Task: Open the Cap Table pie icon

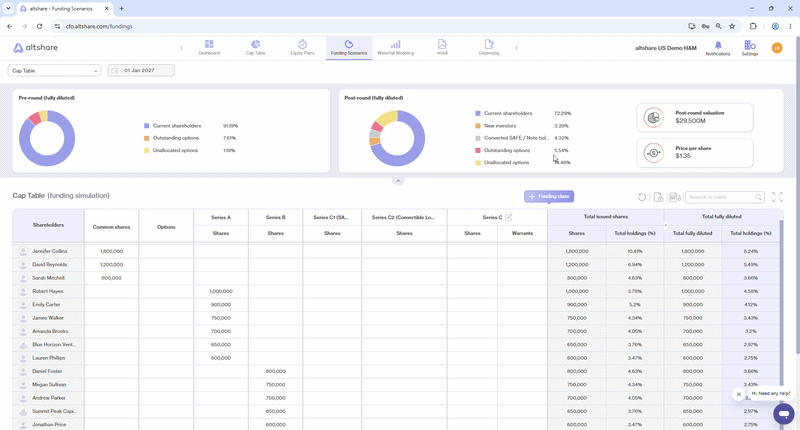Action: [x=256, y=44]
